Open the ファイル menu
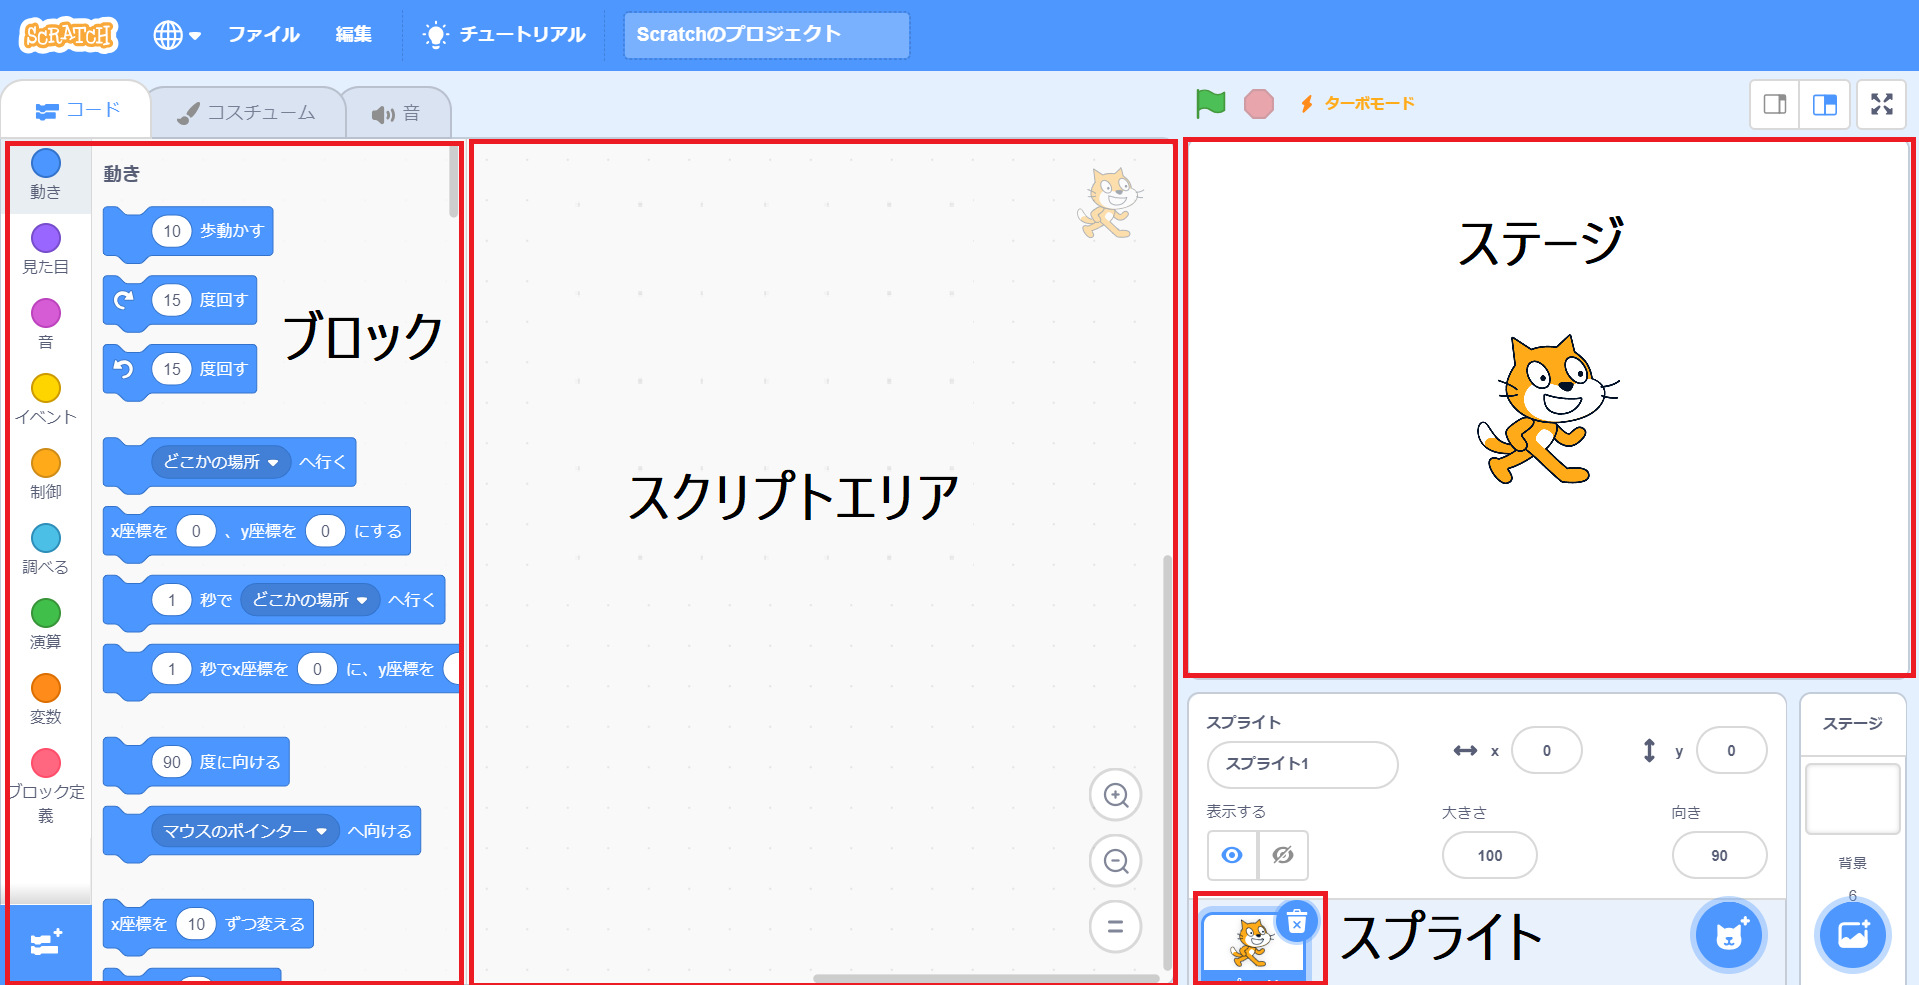 pyautogui.click(x=263, y=35)
